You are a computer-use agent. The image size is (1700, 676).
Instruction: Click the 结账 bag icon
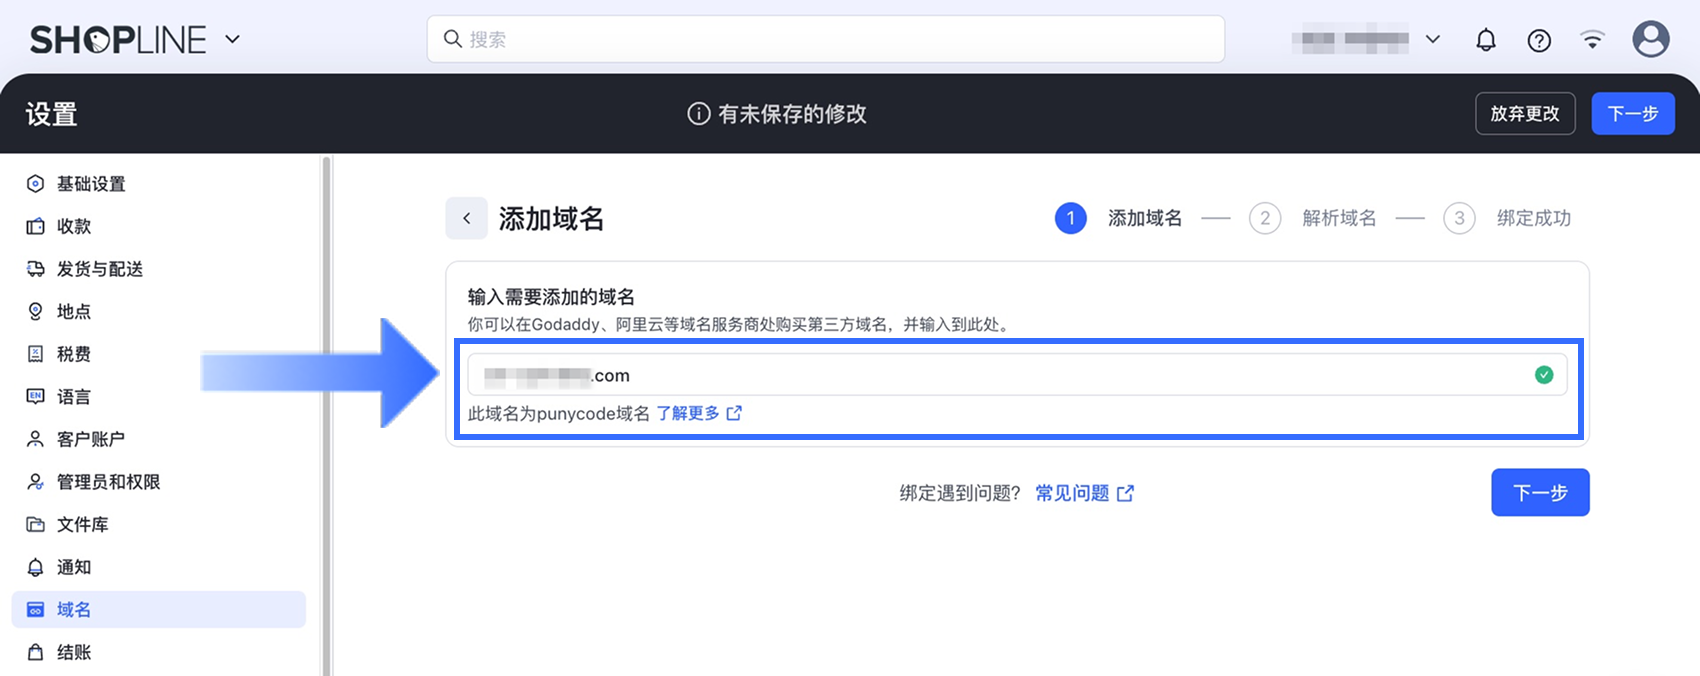coord(36,652)
